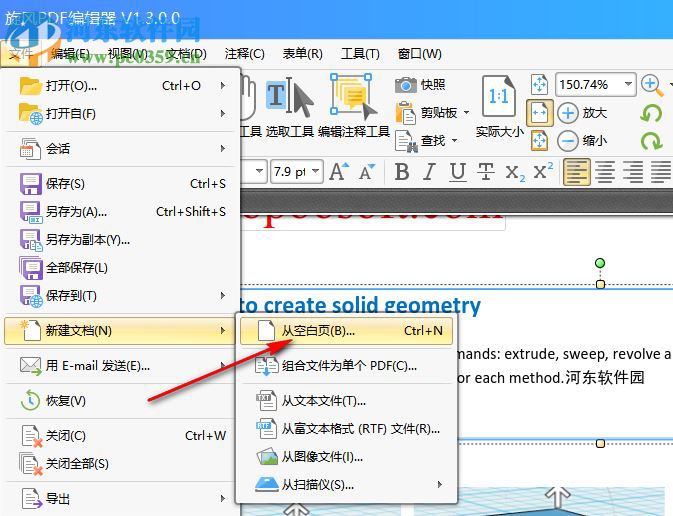Click the magnifier zoom-in tool icon

652,85
